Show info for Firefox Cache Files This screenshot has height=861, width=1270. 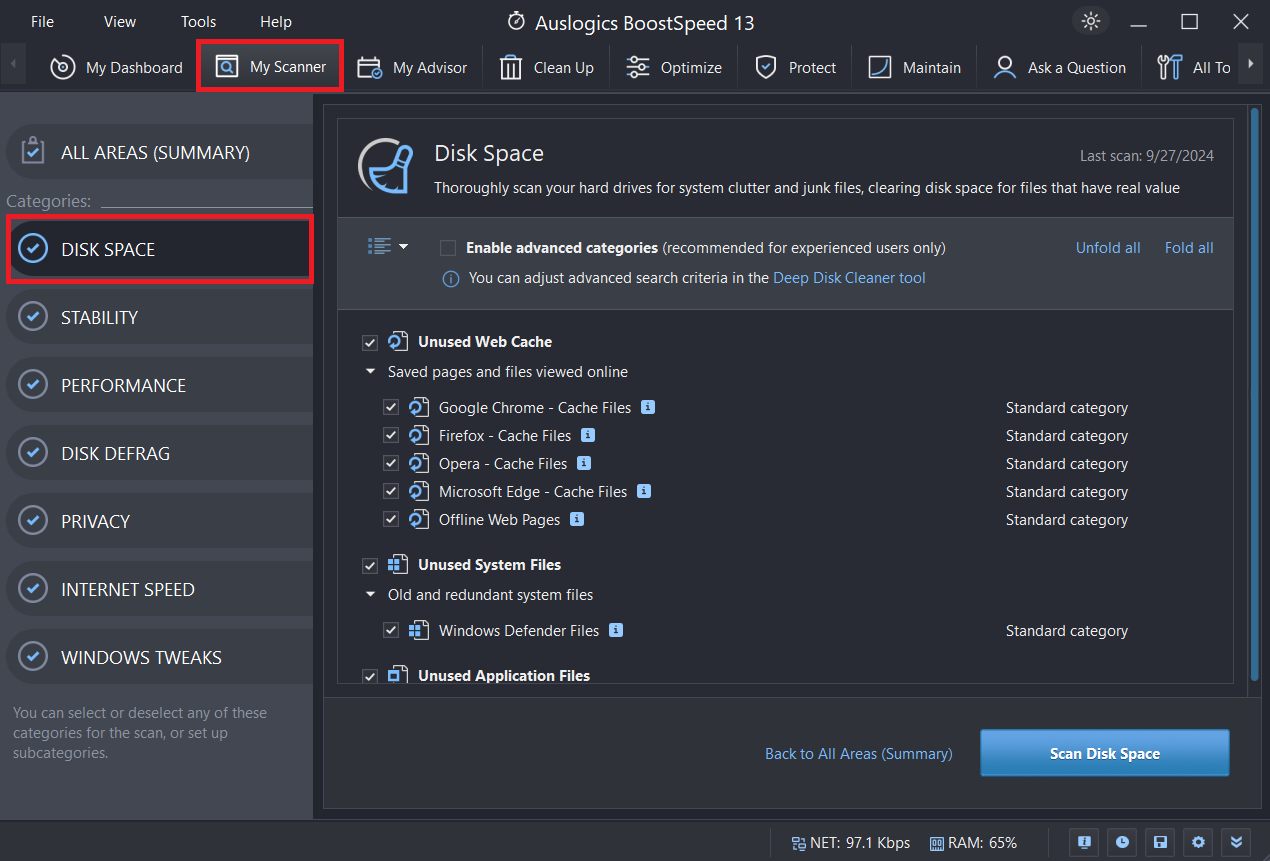pyautogui.click(x=588, y=435)
